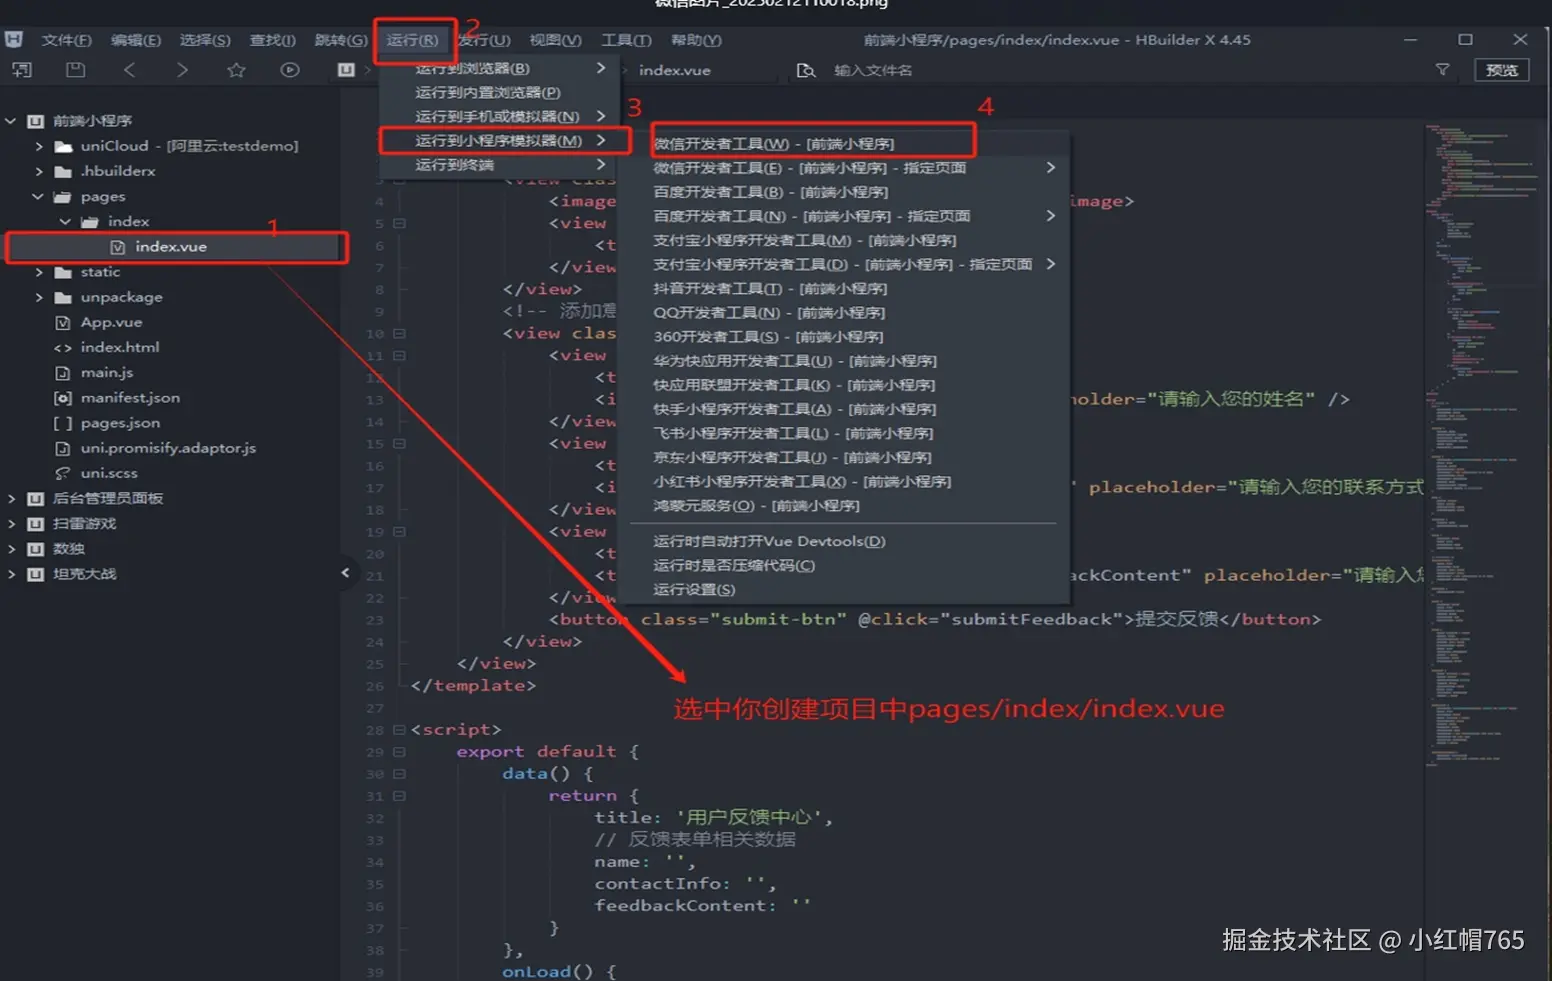
Task: Click the uni.scss stylesheet icon
Action: (63, 473)
